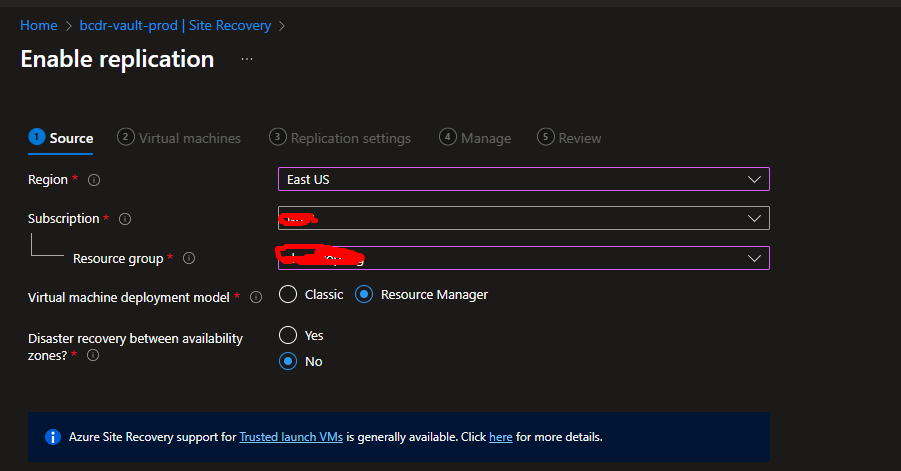Switch to the Replication settings tab
This screenshot has height=471, width=901.
[x=350, y=138]
